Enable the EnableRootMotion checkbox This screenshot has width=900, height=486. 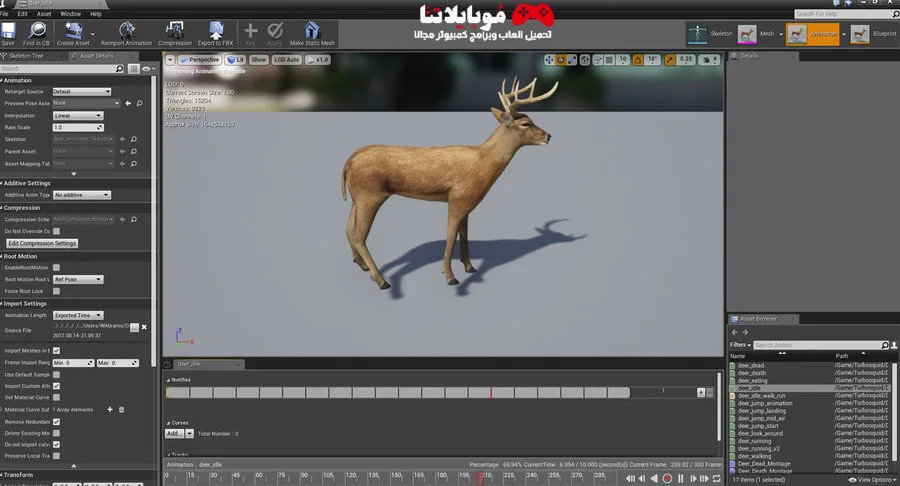(56, 267)
